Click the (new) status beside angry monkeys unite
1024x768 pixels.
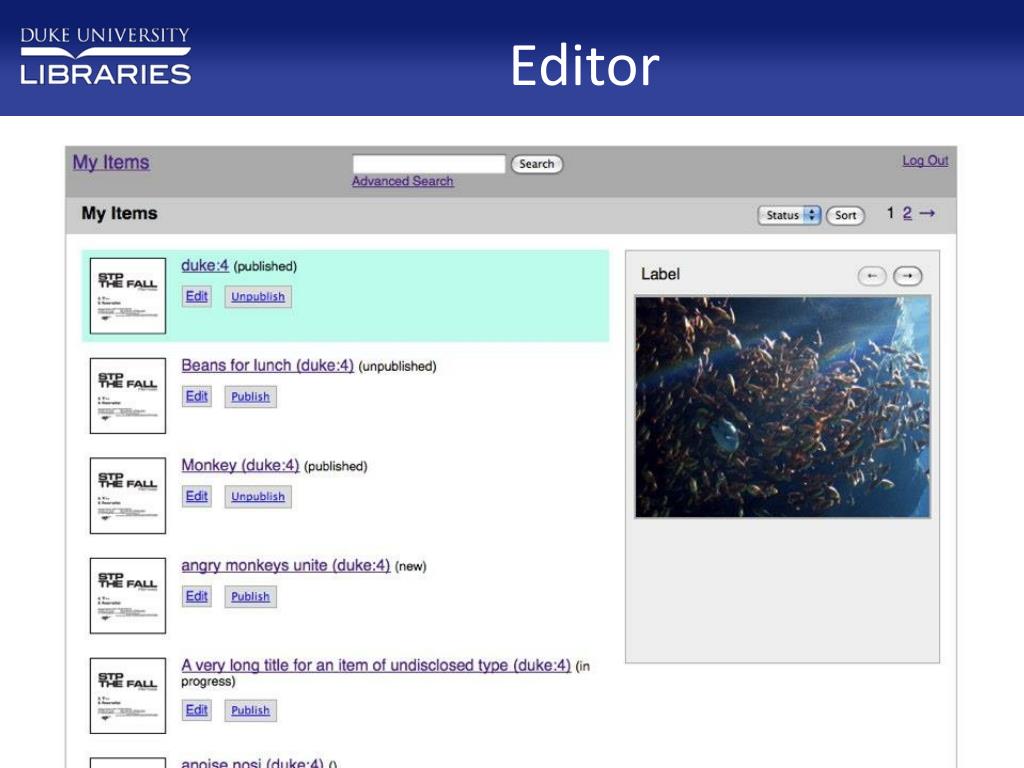coord(411,566)
